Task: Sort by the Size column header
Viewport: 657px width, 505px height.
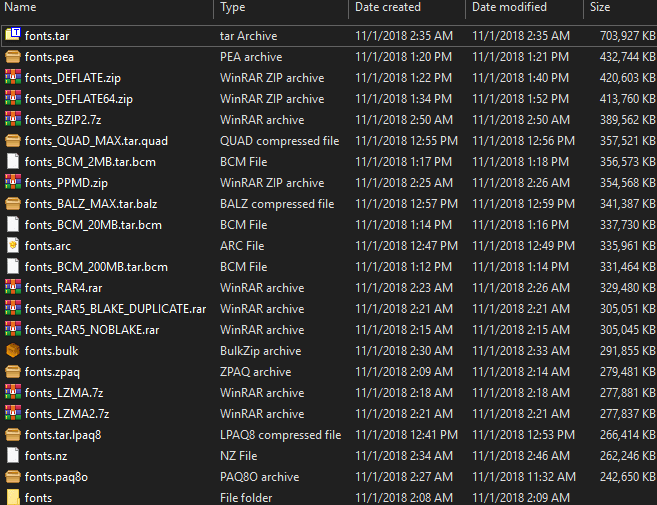Action: [x=600, y=7]
